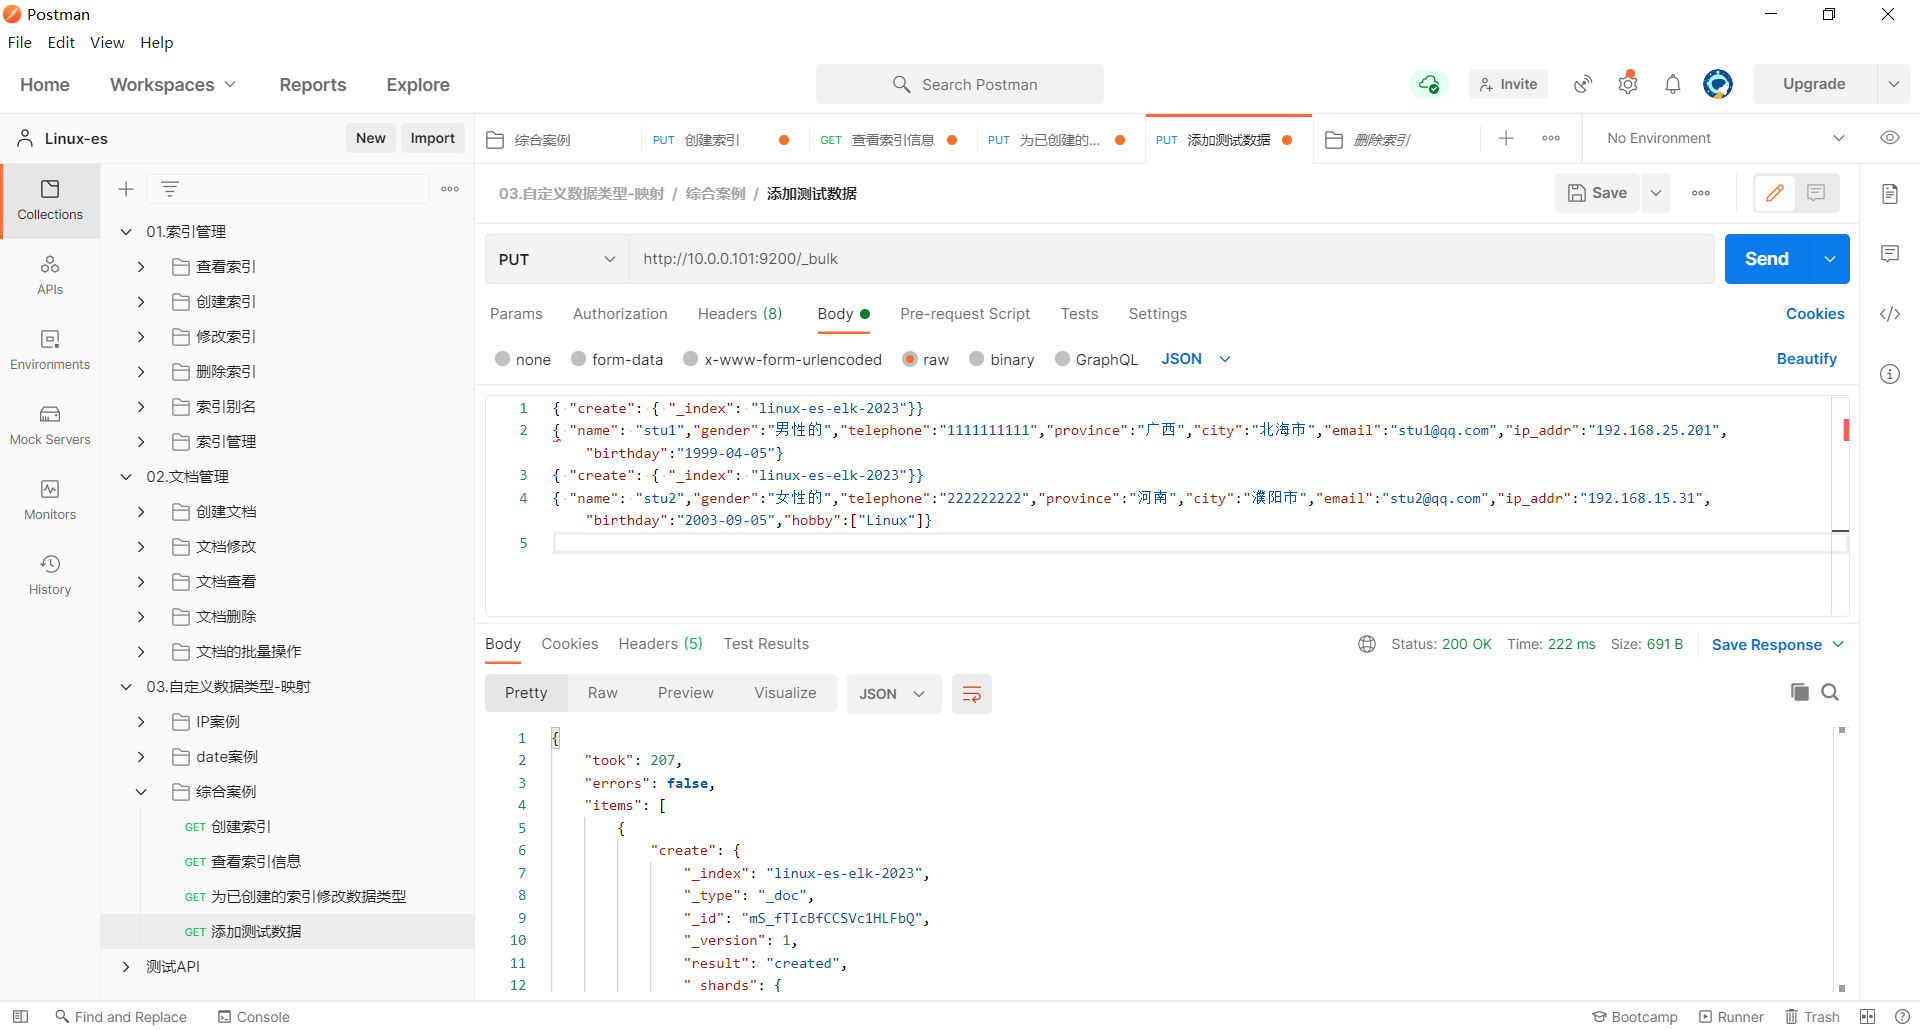Select the none body type radio

(503, 359)
